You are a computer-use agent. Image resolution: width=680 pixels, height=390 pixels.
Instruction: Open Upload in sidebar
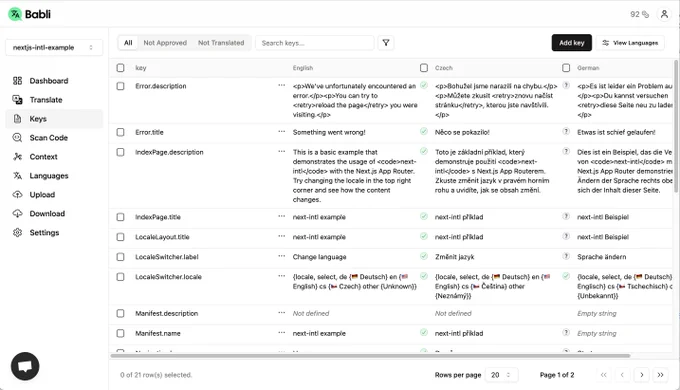coord(54,195)
